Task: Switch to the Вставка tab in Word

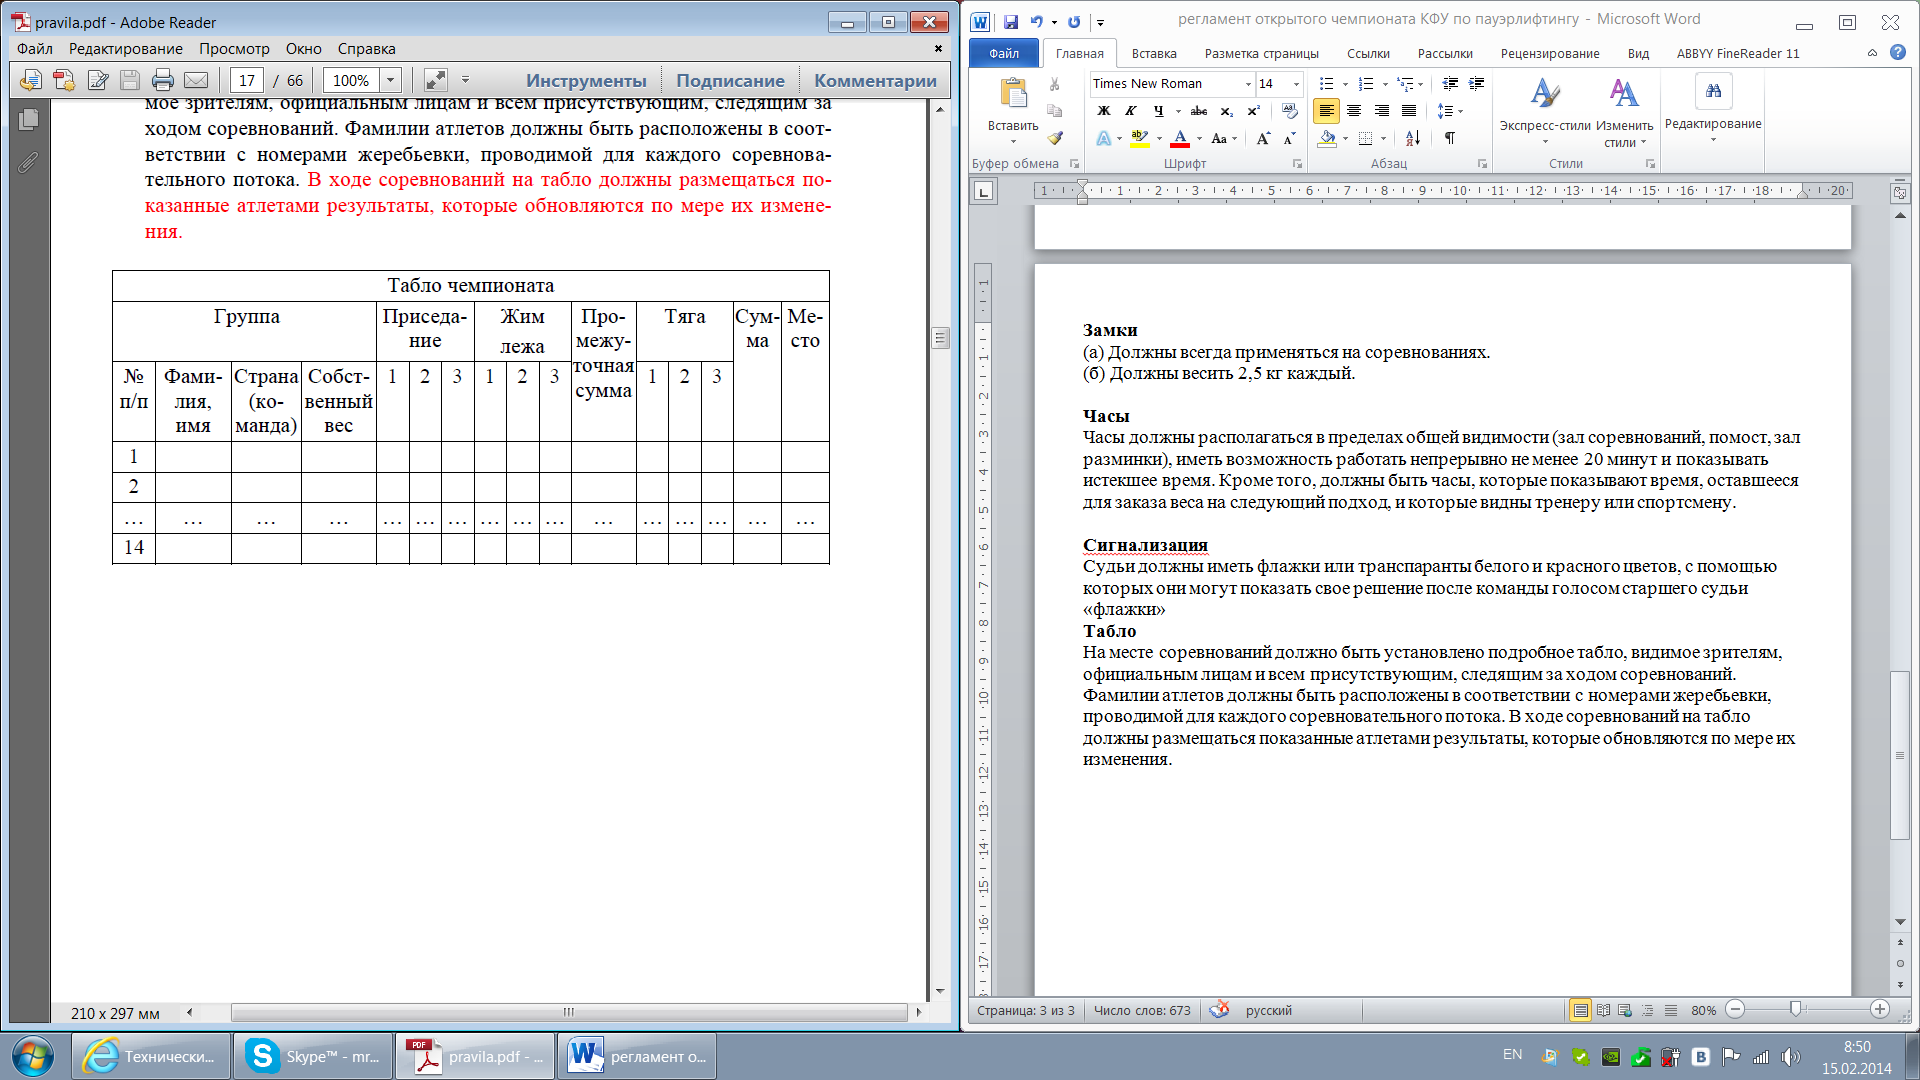Action: tap(1154, 54)
